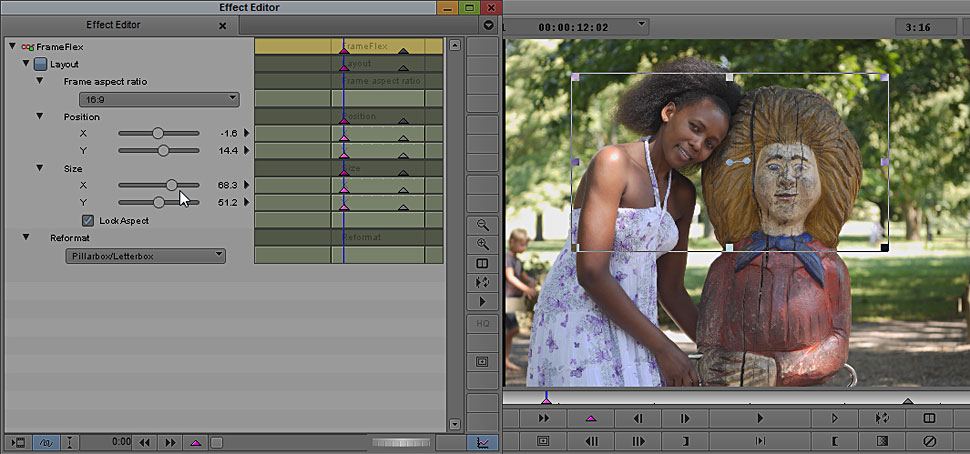Click the Add Keyframe icon under the monitor
Viewport: 970px width, 454px height.
coord(590,418)
